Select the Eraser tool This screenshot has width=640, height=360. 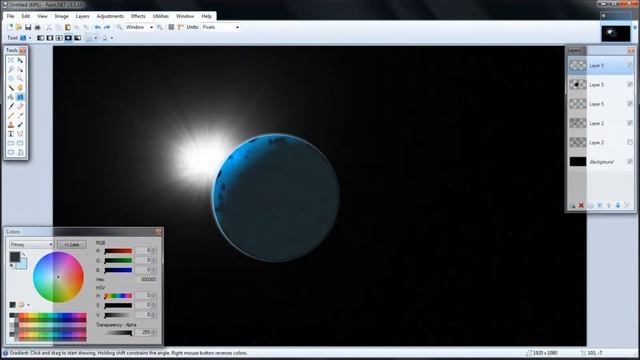pos(20,106)
